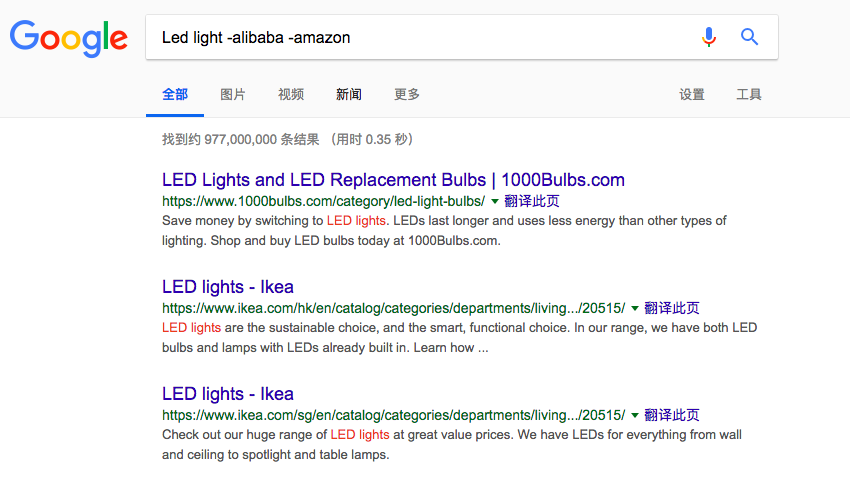Open dropdown arrow beside ikea.com/hk URL

634,308
